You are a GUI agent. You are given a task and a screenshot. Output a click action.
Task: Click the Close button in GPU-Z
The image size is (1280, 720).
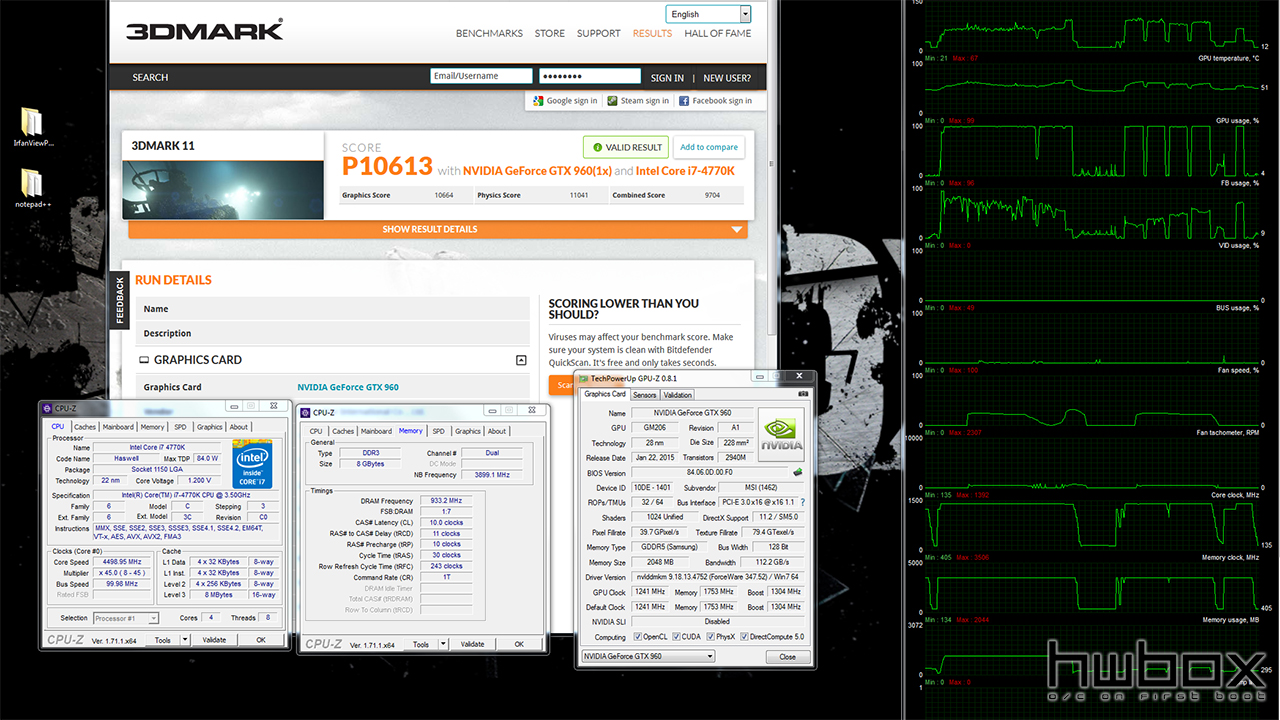788,657
